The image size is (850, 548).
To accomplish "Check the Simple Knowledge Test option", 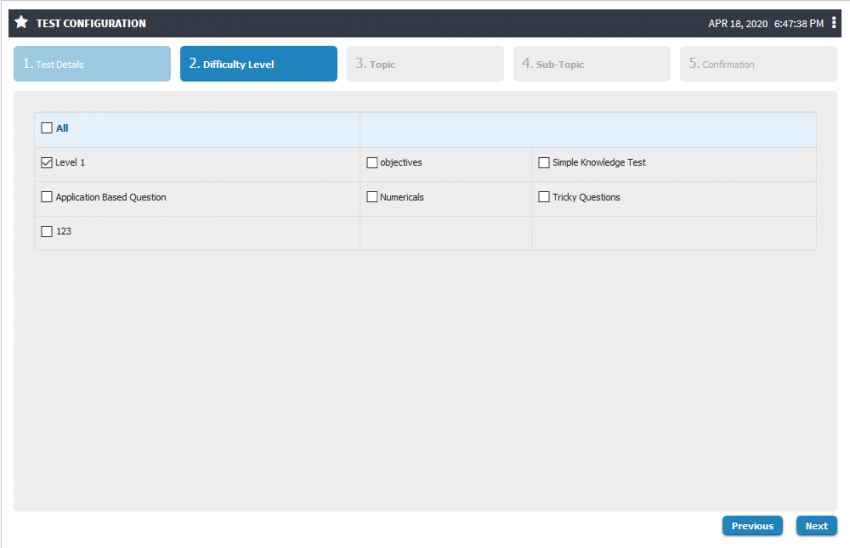I will (544, 163).
